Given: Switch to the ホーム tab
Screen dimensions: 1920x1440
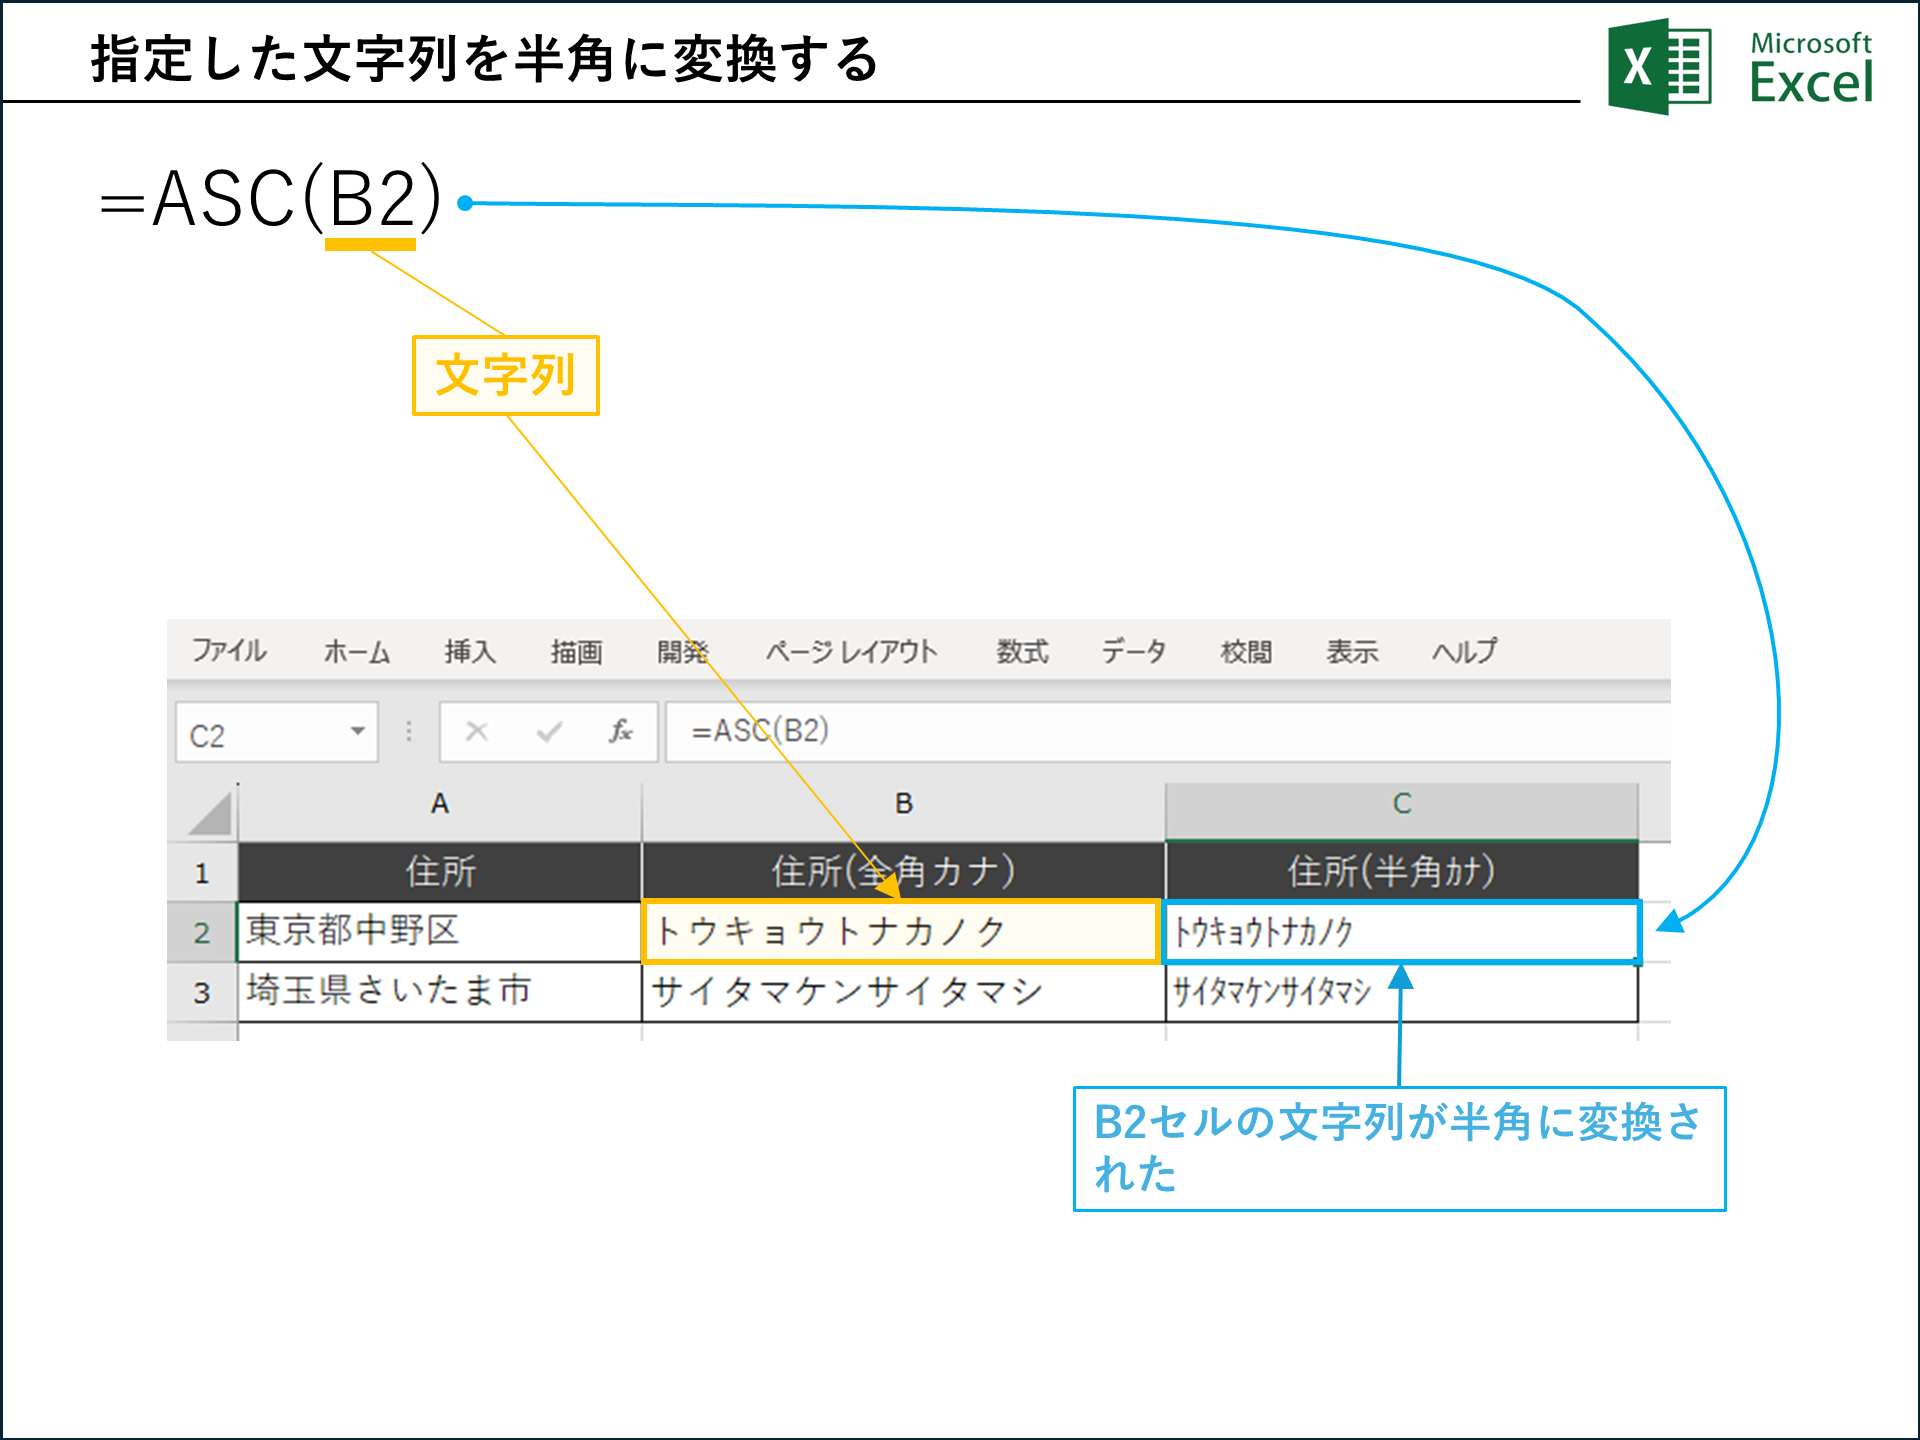Looking at the screenshot, I should click(358, 651).
